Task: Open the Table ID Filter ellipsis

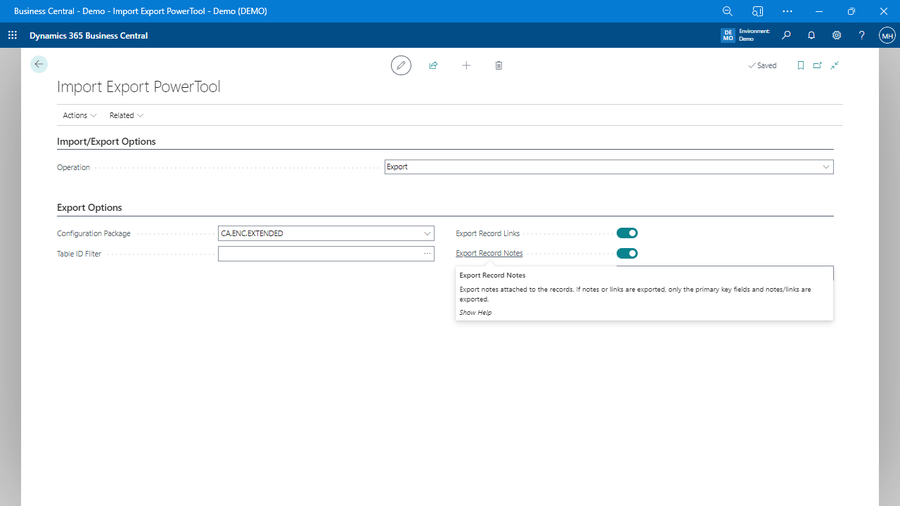Action: (x=427, y=254)
